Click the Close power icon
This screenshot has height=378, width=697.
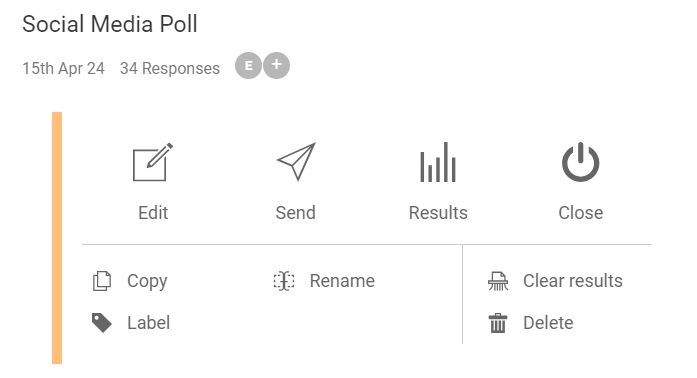coord(581,162)
